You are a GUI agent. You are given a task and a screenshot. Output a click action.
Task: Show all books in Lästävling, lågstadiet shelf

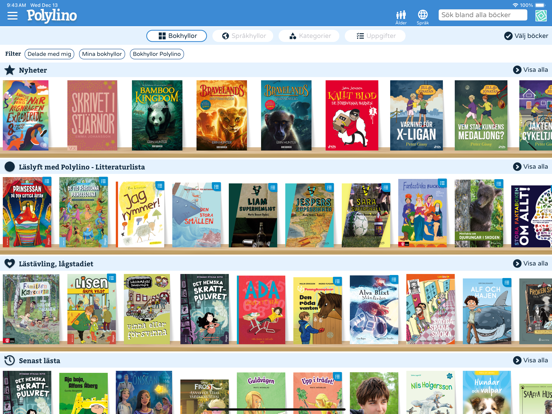pyautogui.click(x=531, y=263)
